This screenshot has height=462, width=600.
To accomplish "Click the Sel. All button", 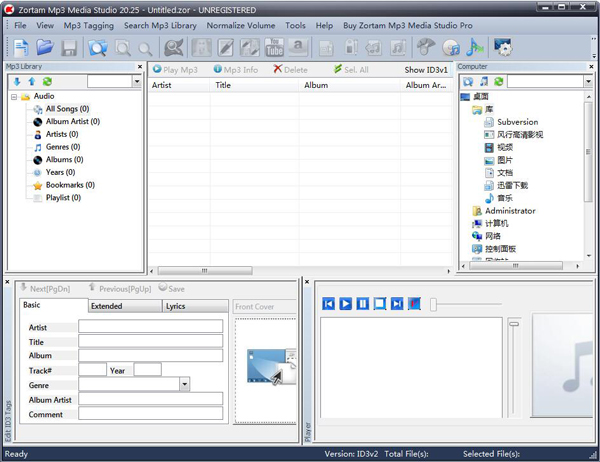I will [351, 70].
